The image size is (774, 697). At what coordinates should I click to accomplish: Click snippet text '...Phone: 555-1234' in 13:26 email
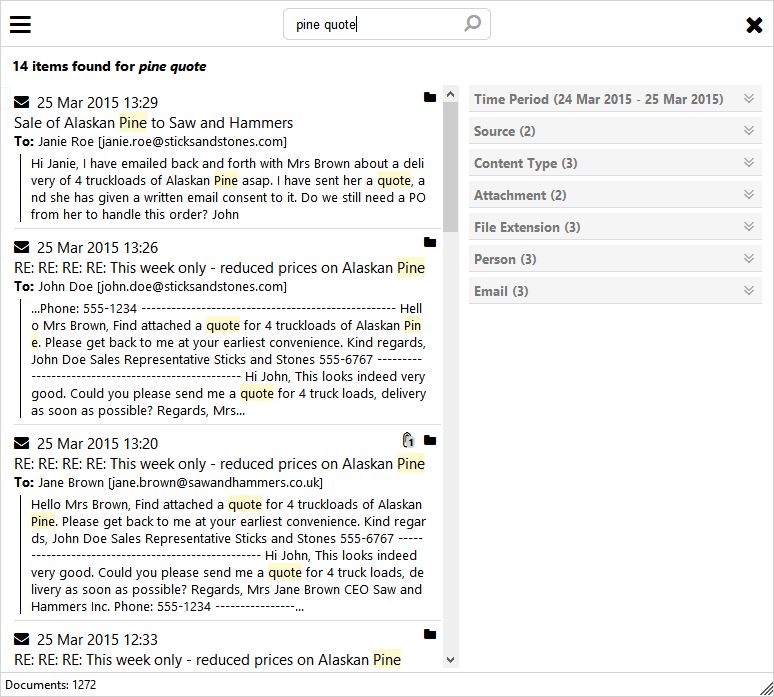(x=83, y=309)
